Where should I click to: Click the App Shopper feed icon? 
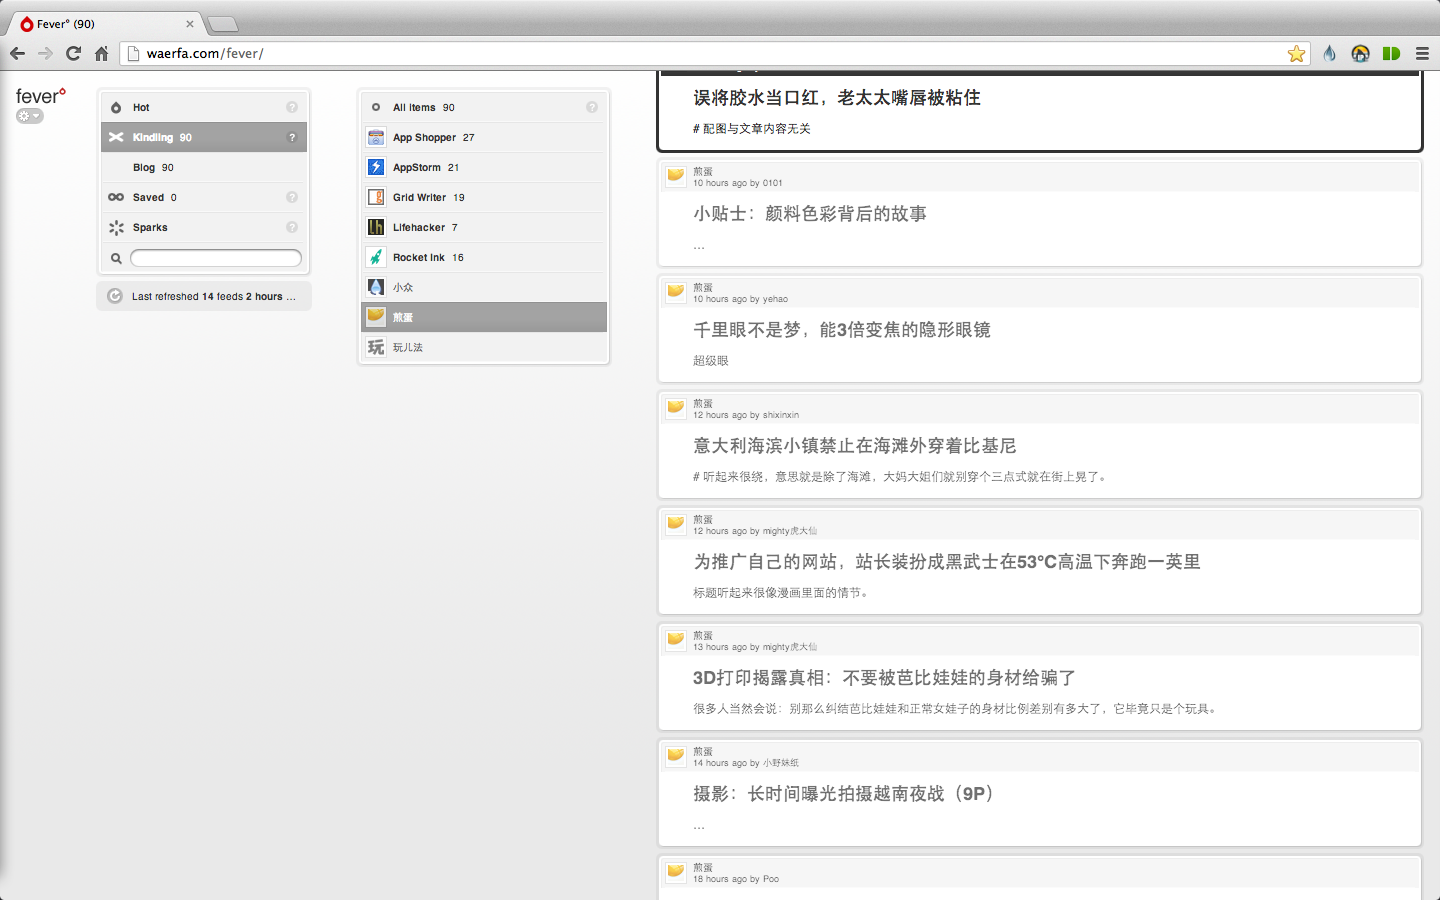coord(376,138)
